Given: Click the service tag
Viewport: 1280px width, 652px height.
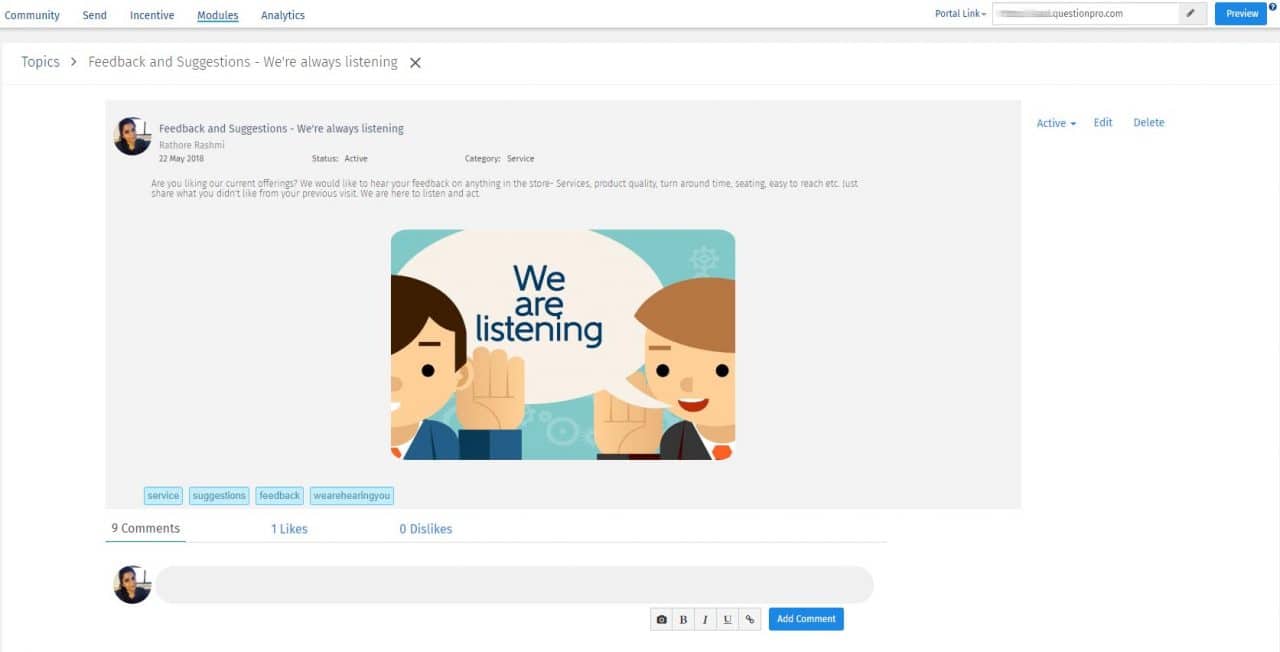Looking at the screenshot, I should [163, 495].
